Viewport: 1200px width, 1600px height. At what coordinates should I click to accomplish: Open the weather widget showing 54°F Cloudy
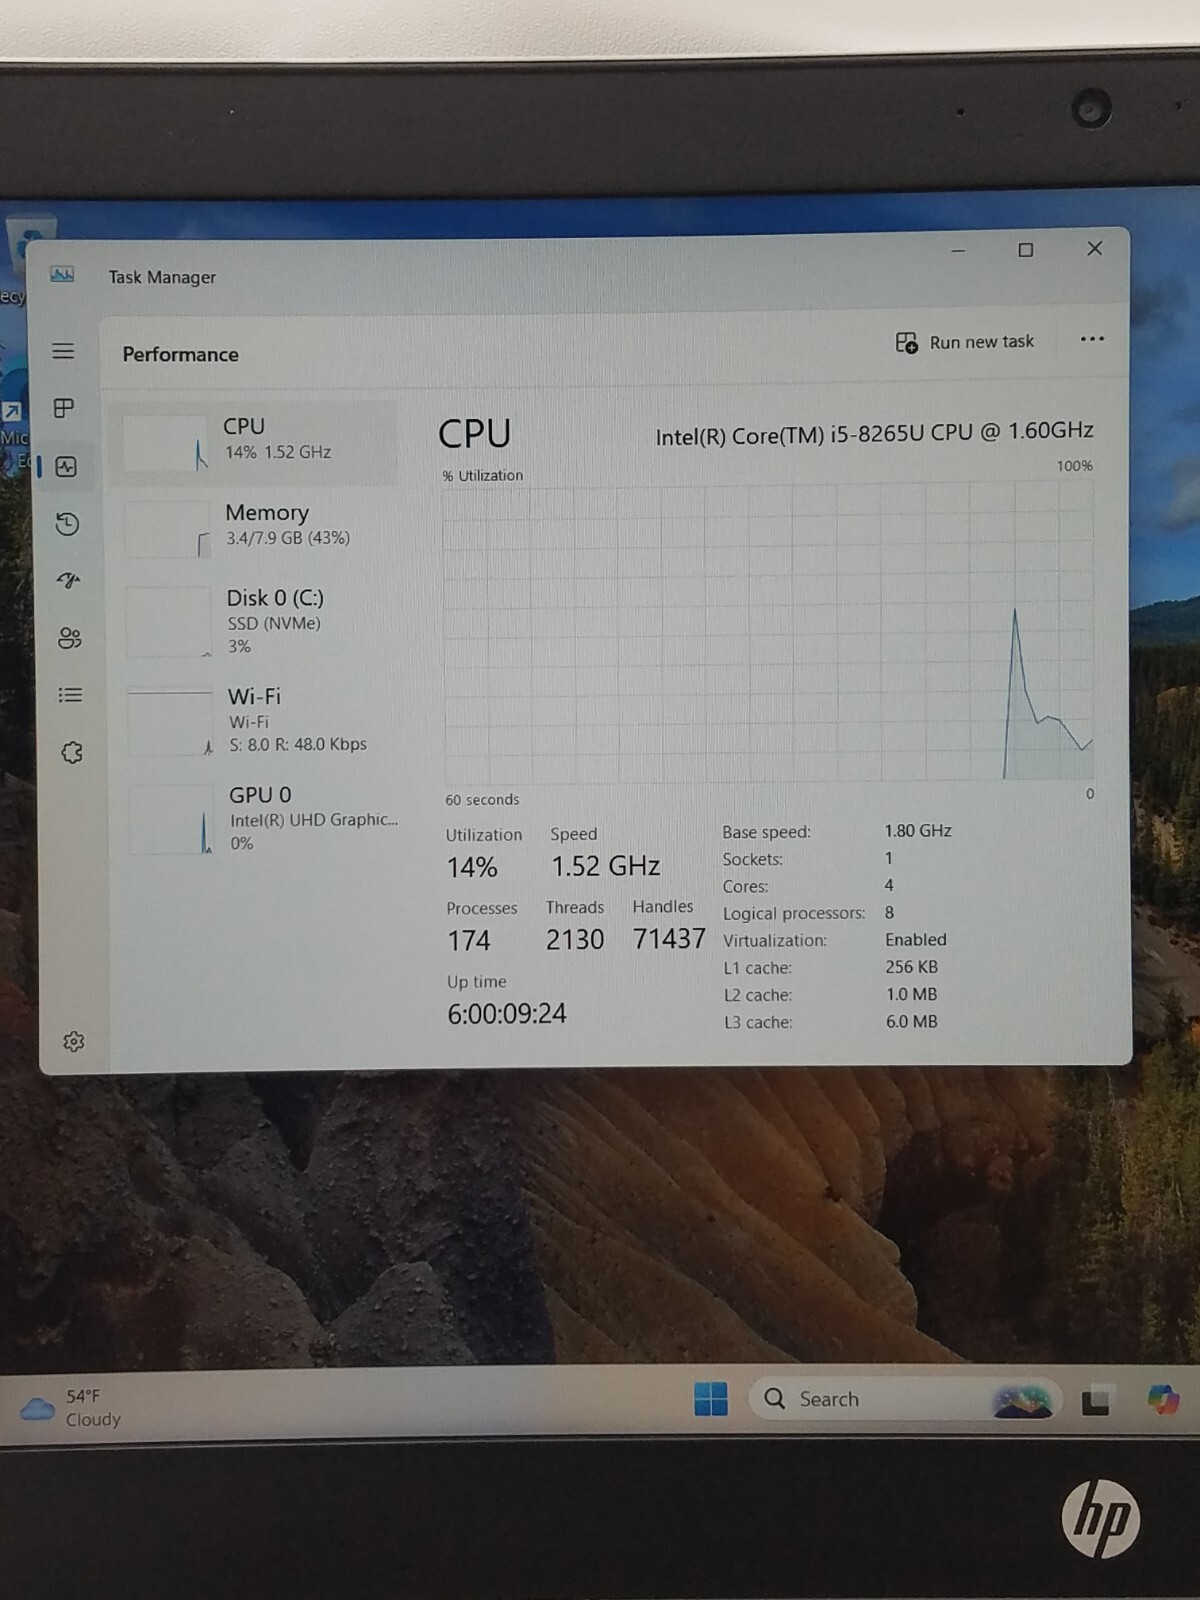70,1408
